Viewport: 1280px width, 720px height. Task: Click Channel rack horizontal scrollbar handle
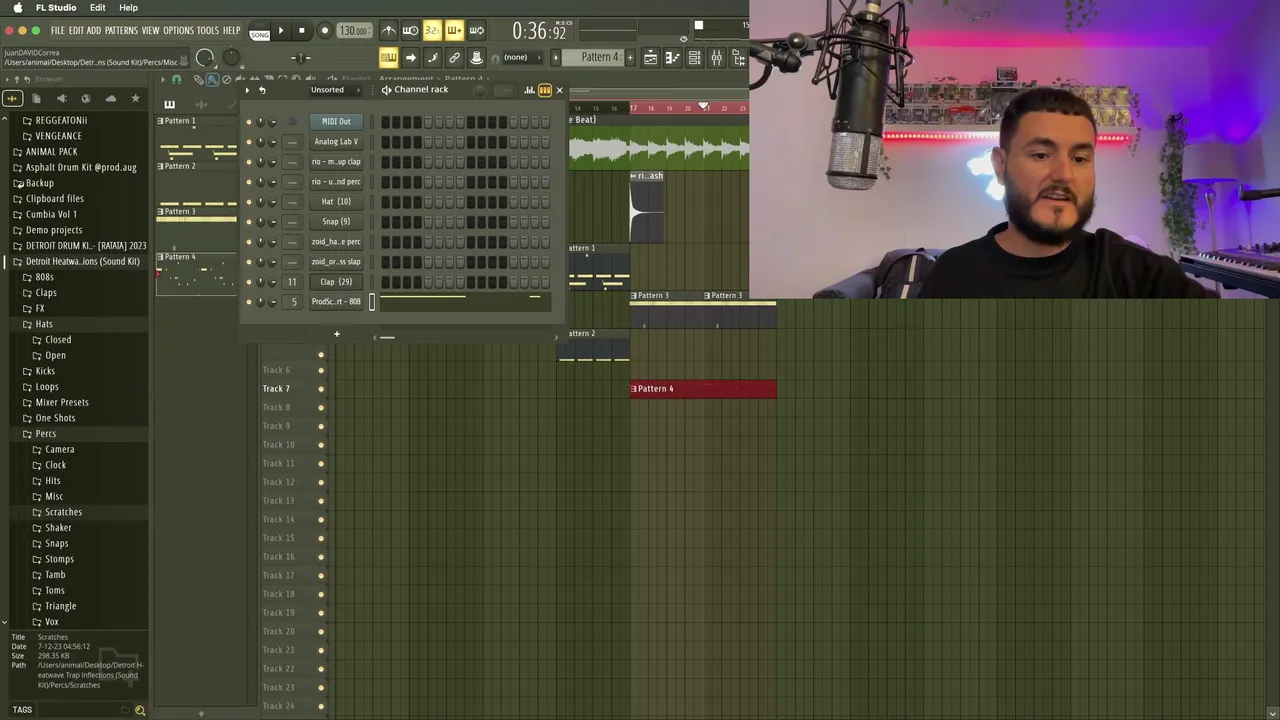tap(387, 337)
